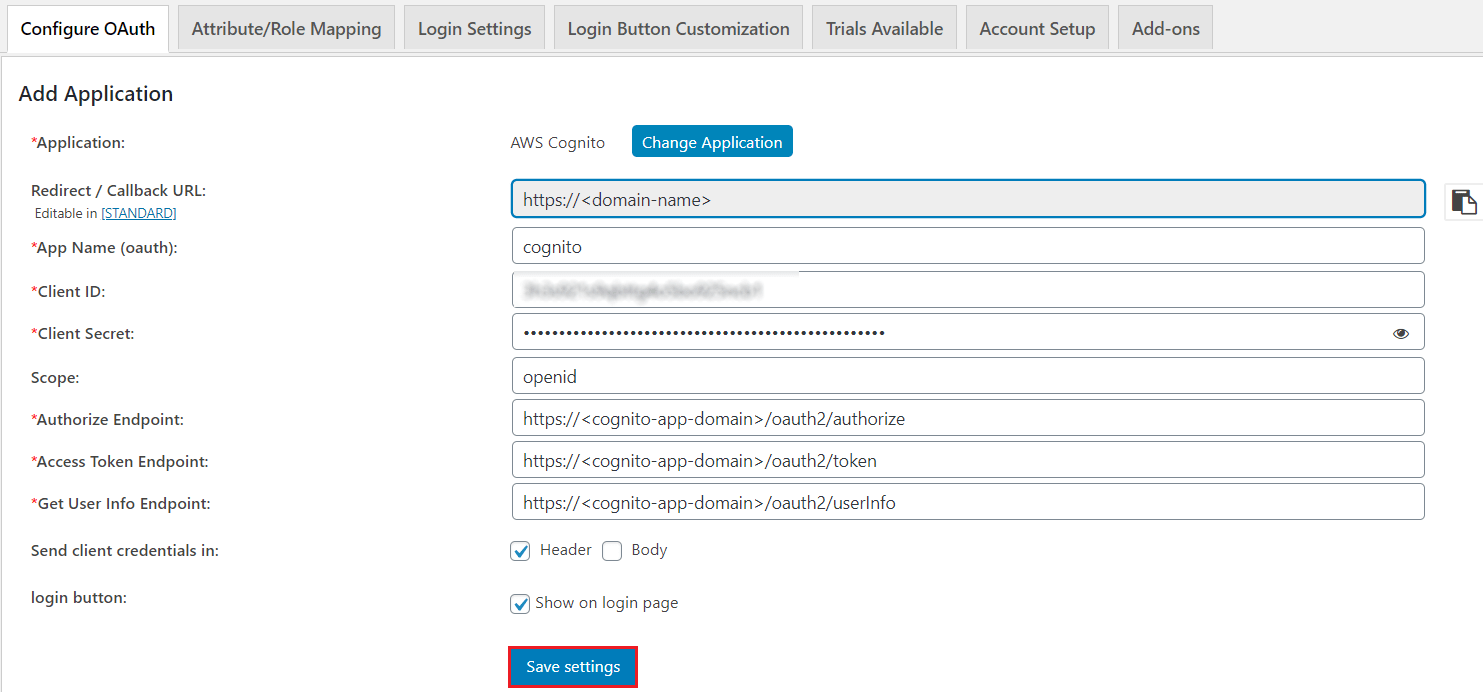Click the Save settings button
This screenshot has width=1483, height=692.
click(572, 666)
